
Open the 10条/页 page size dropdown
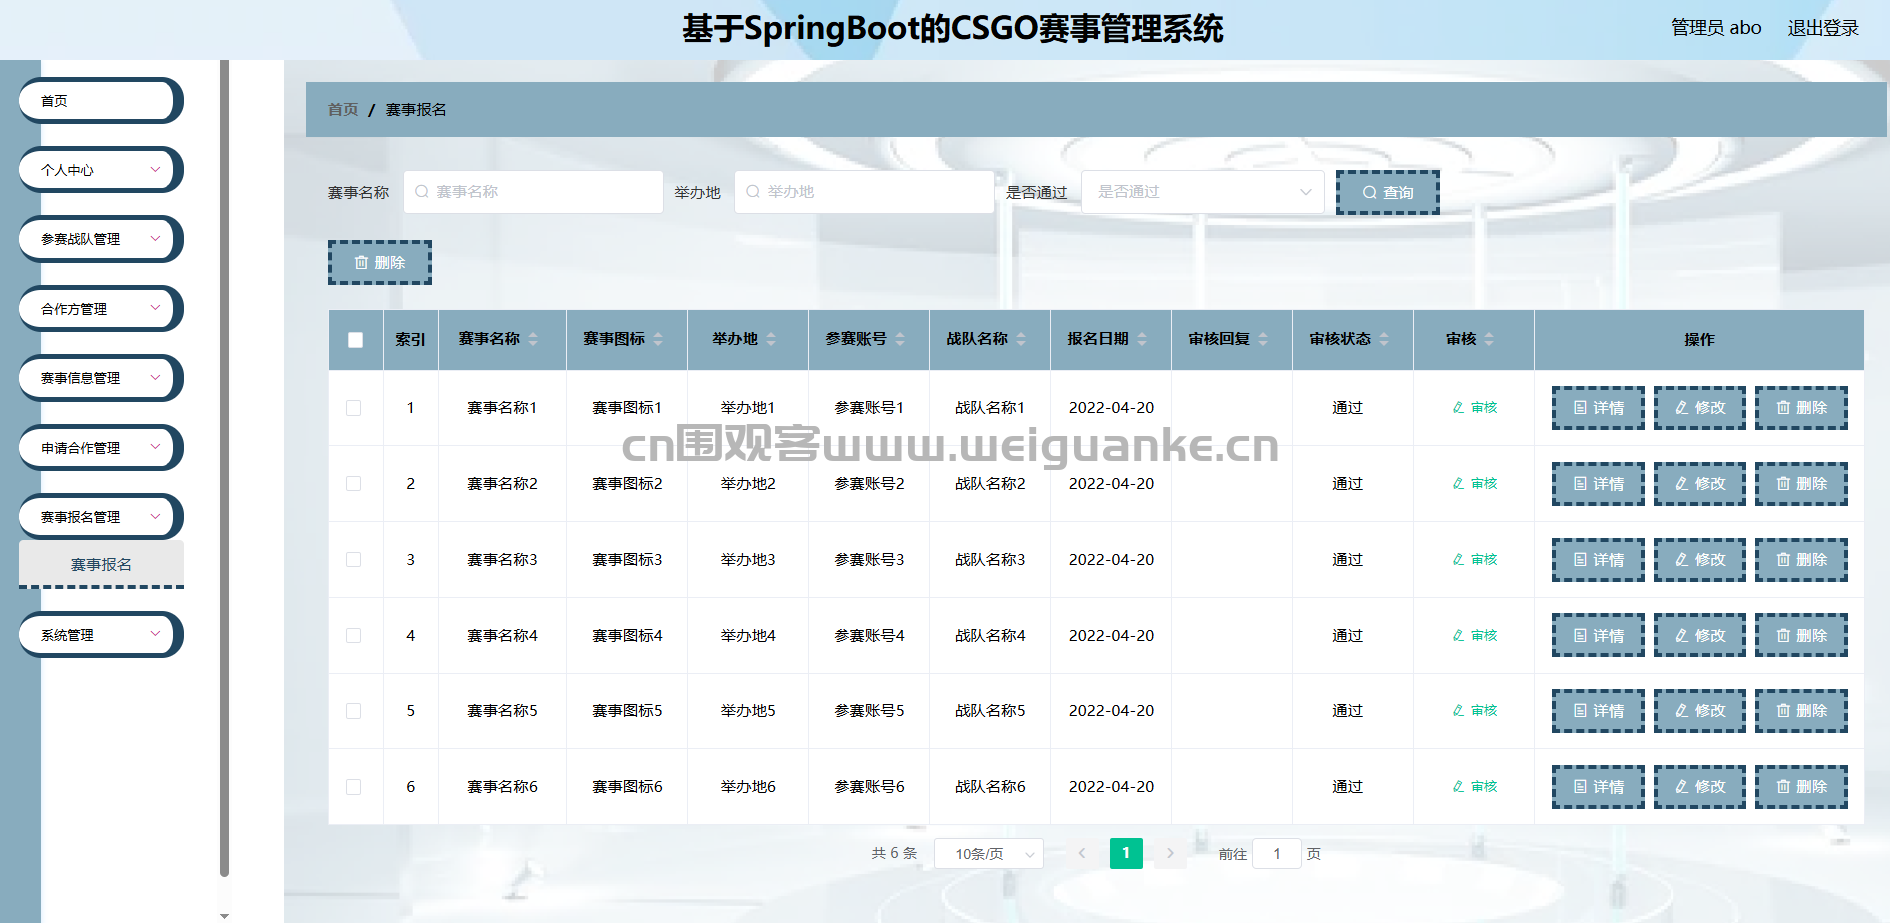989,854
